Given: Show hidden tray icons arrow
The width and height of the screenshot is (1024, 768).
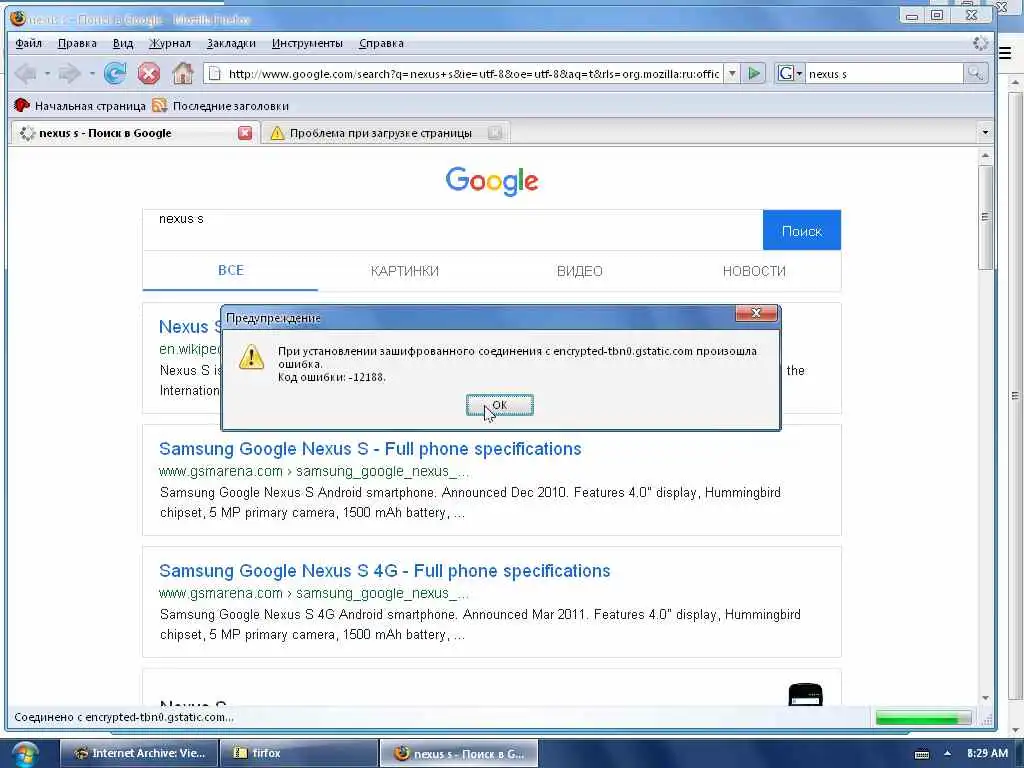Looking at the screenshot, I should (x=947, y=753).
